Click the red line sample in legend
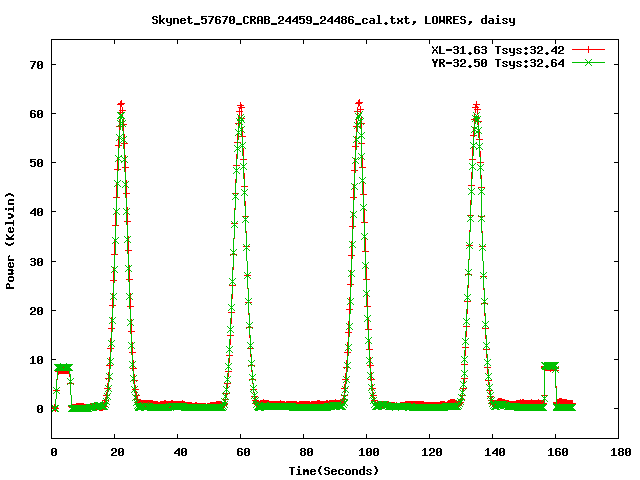 click(589, 49)
